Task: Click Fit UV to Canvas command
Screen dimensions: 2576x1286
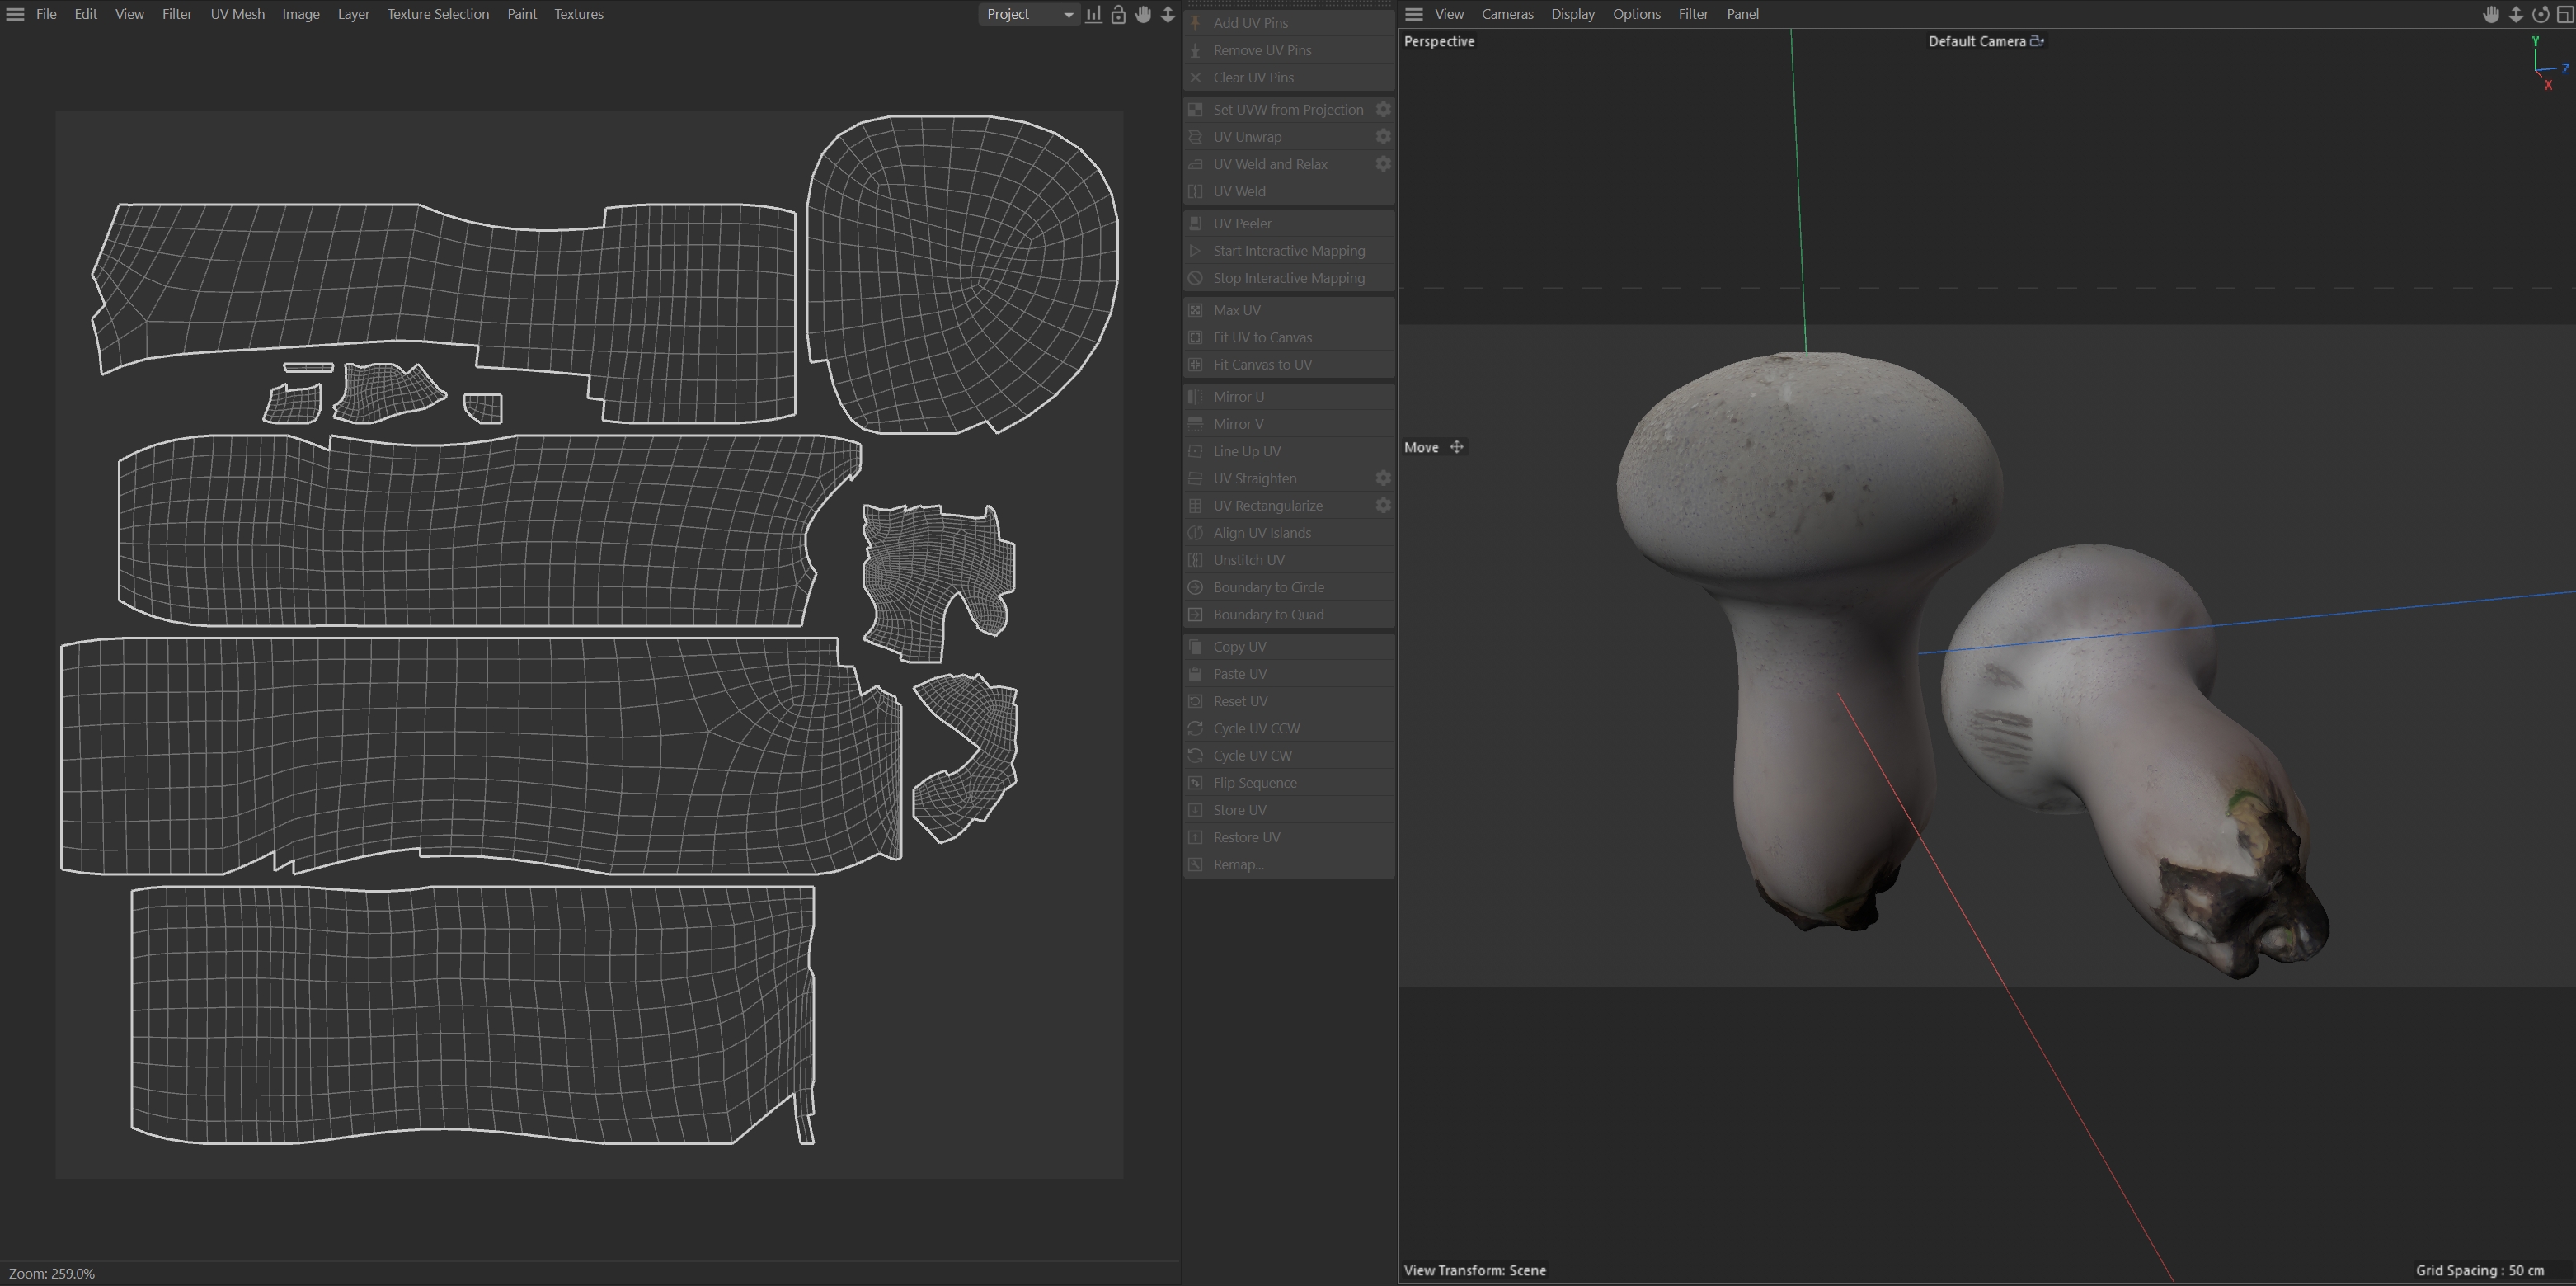Action: pyautogui.click(x=1262, y=338)
